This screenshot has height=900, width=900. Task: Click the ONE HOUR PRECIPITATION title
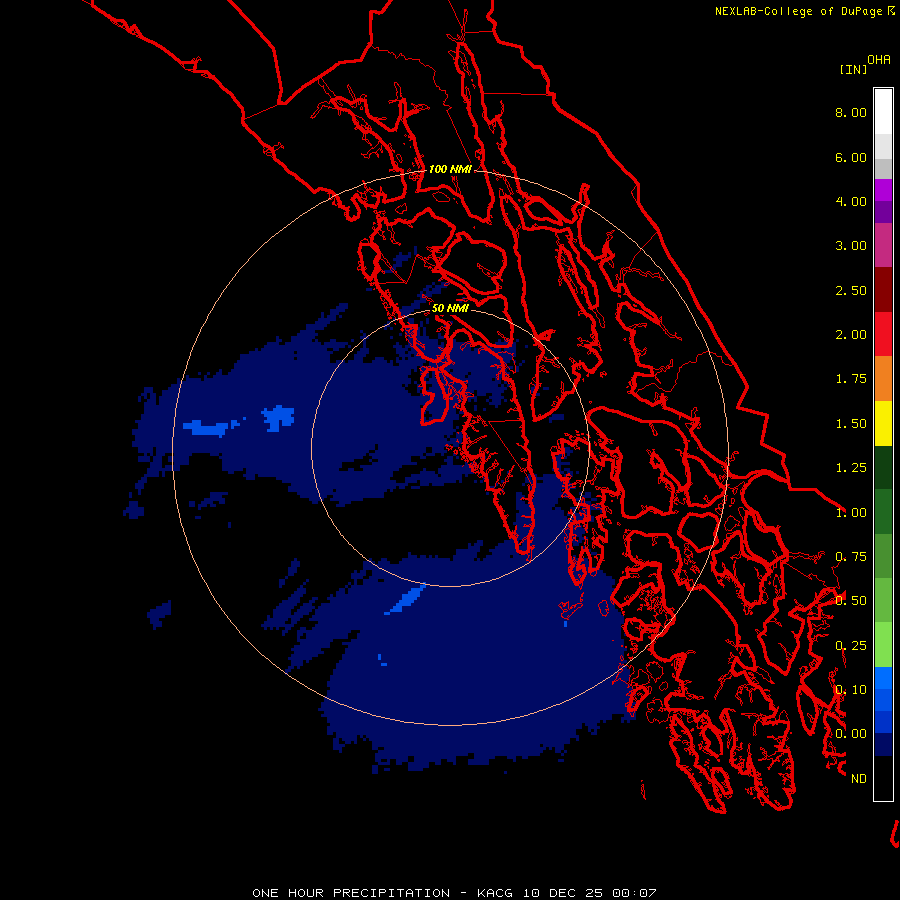tap(351, 893)
